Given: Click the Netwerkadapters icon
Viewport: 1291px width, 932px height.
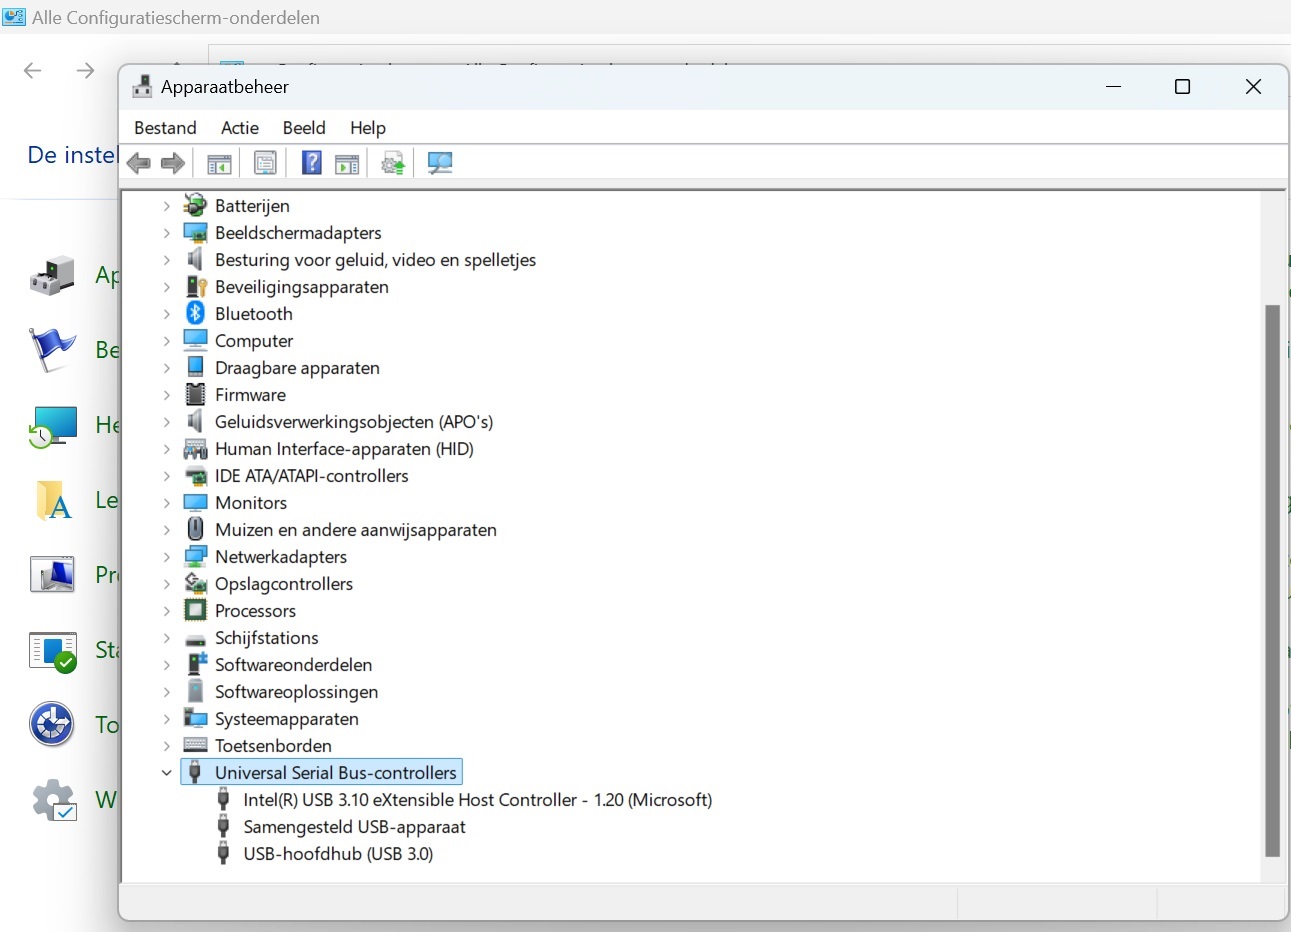Looking at the screenshot, I should coord(196,557).
